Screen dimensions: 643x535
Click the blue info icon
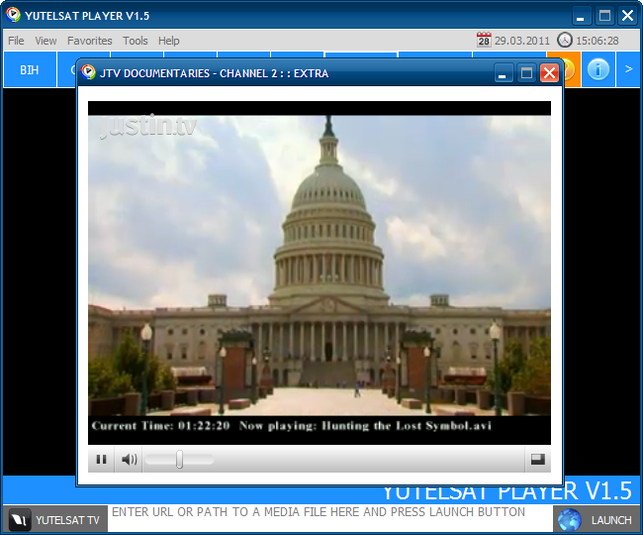click(598, 69)
